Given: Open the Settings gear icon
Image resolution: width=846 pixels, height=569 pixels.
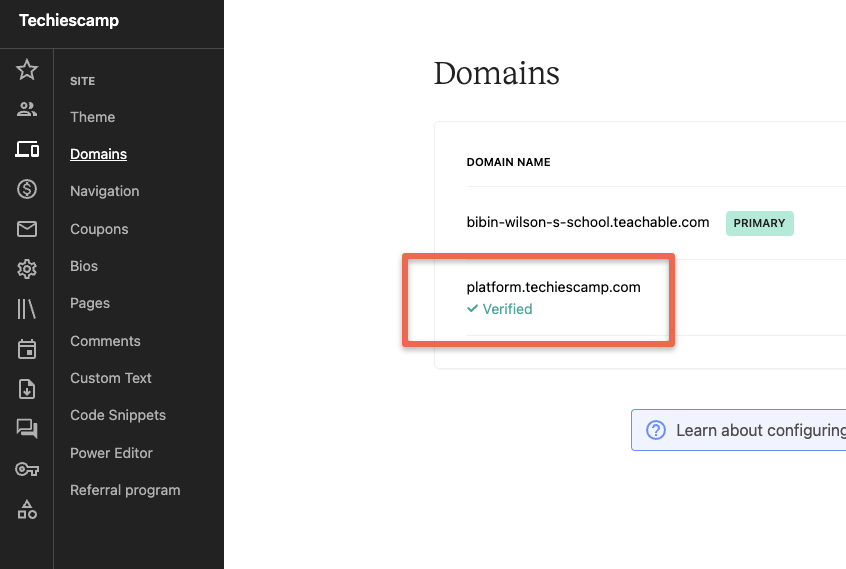Looking at the screenshot, I should click(26, 269).
